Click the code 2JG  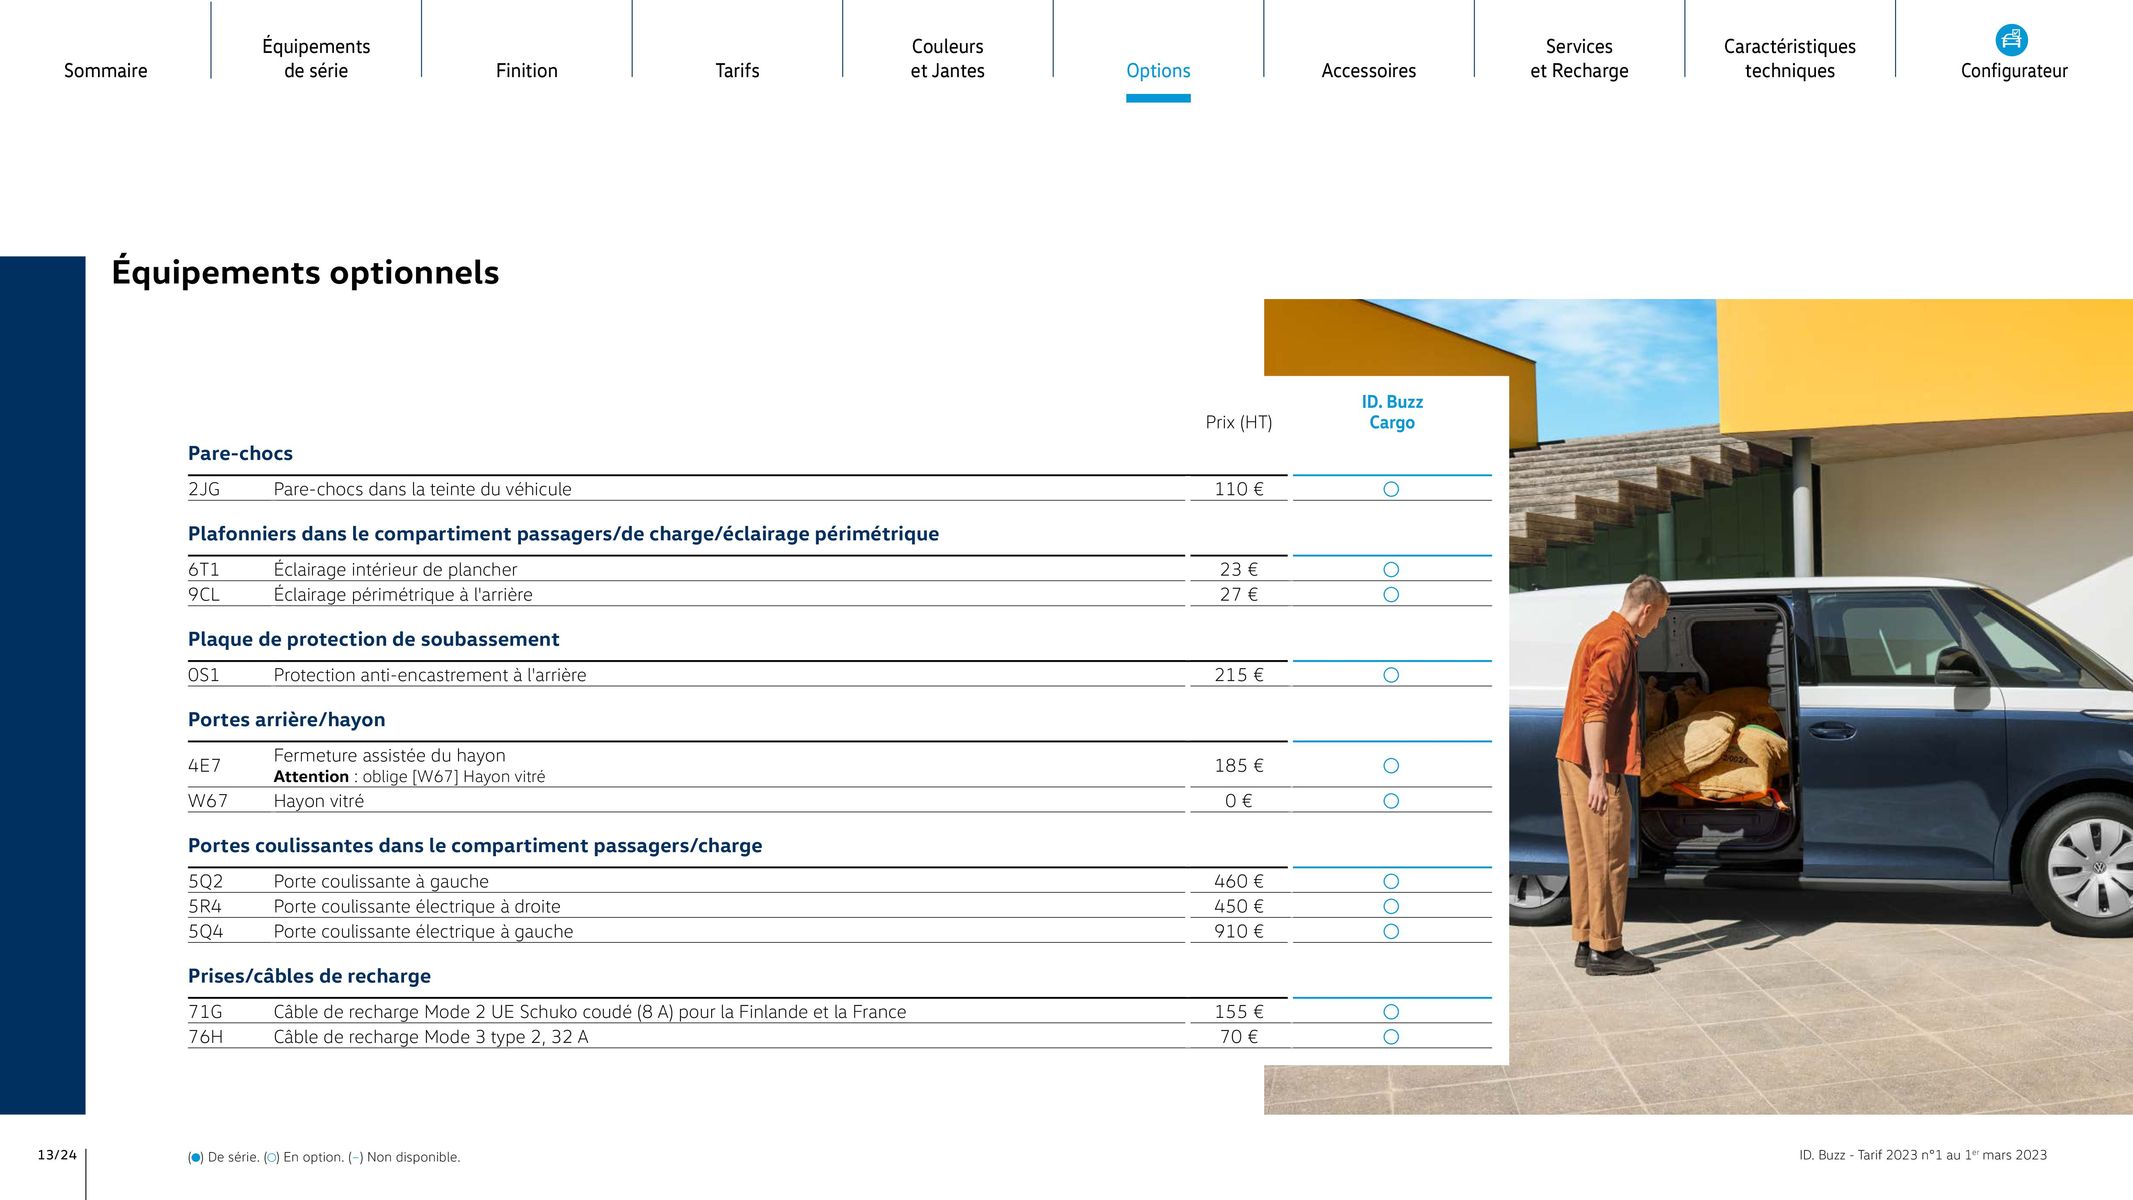204,489
